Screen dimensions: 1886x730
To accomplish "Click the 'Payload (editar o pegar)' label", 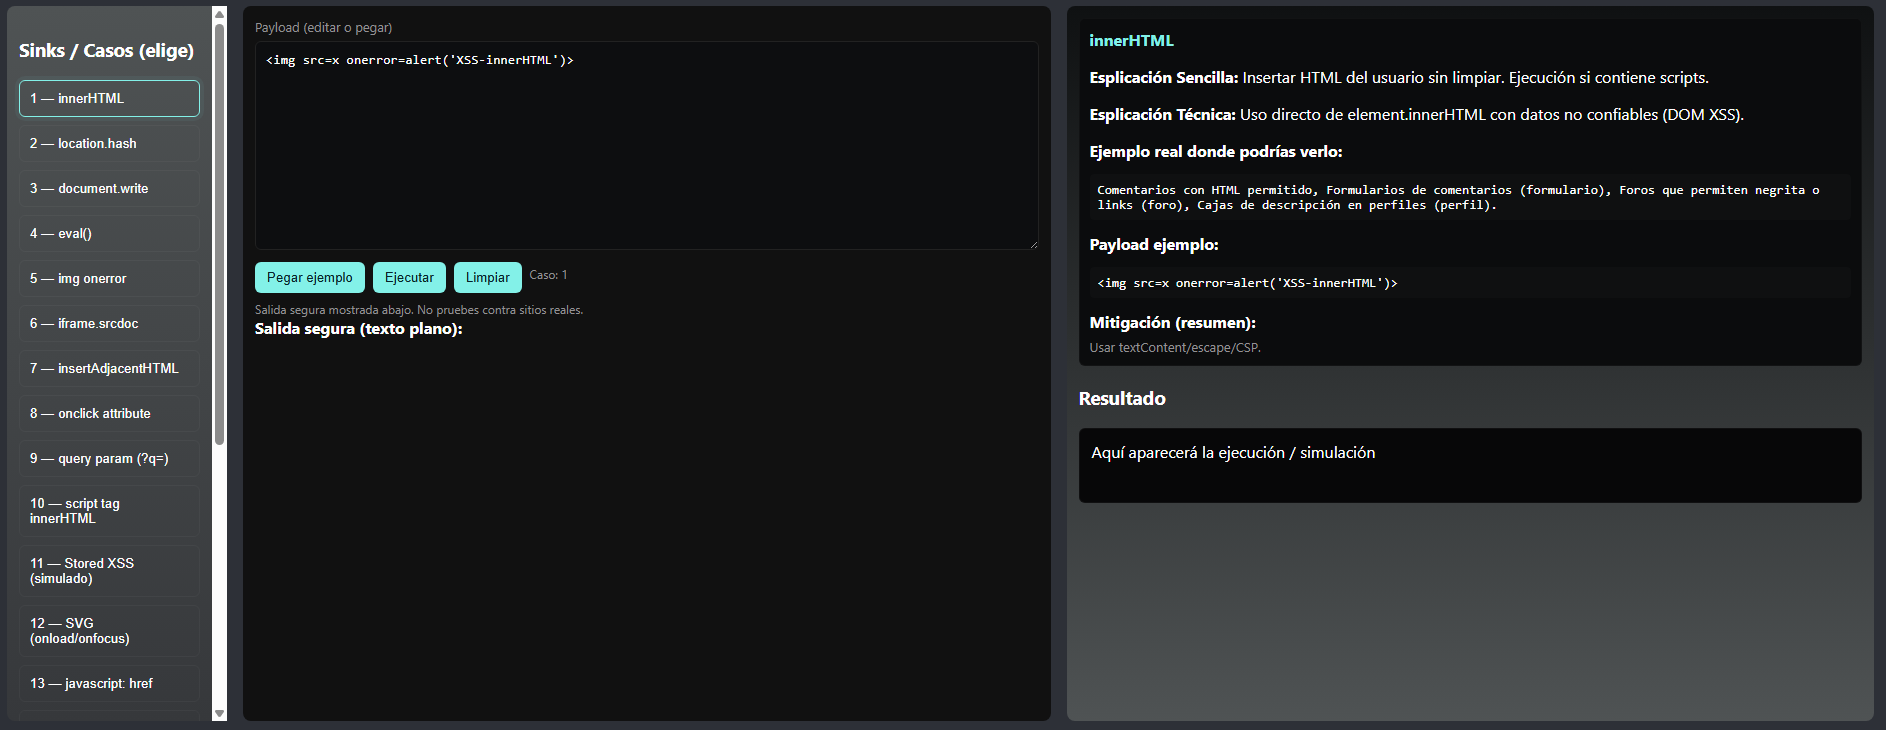I will click(323, 28).
